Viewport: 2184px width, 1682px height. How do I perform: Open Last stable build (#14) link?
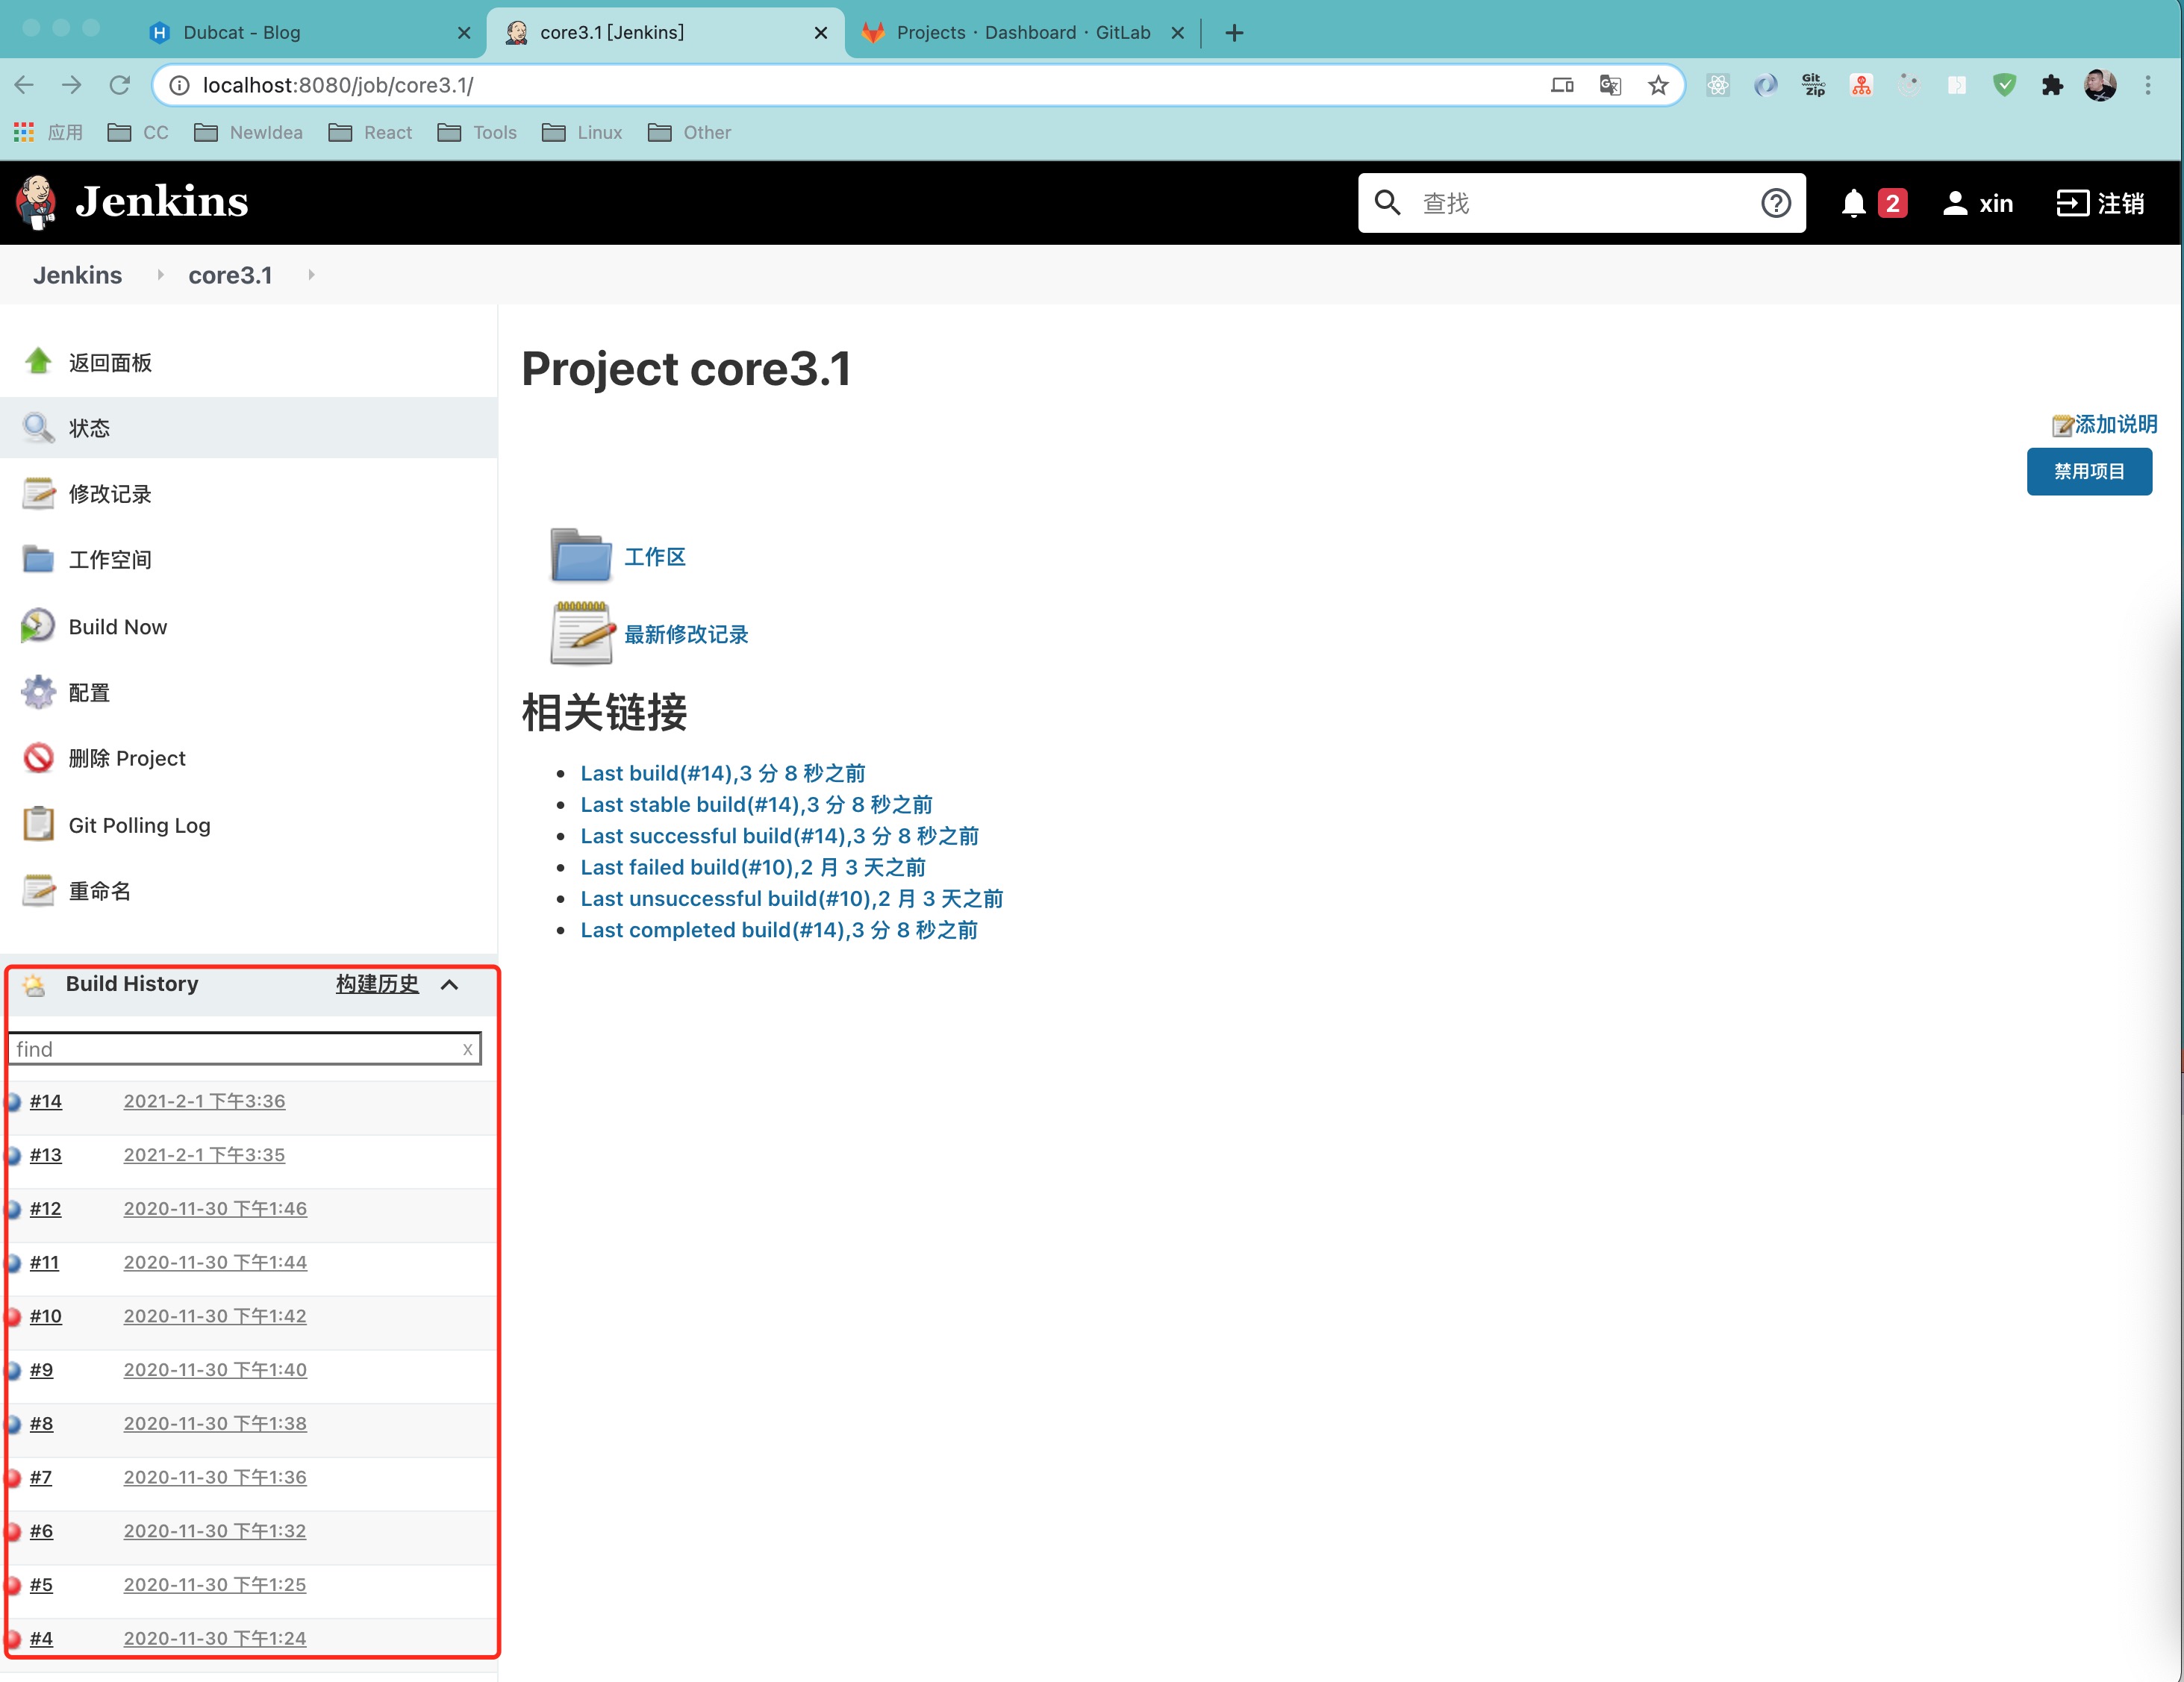pos(756,804)
